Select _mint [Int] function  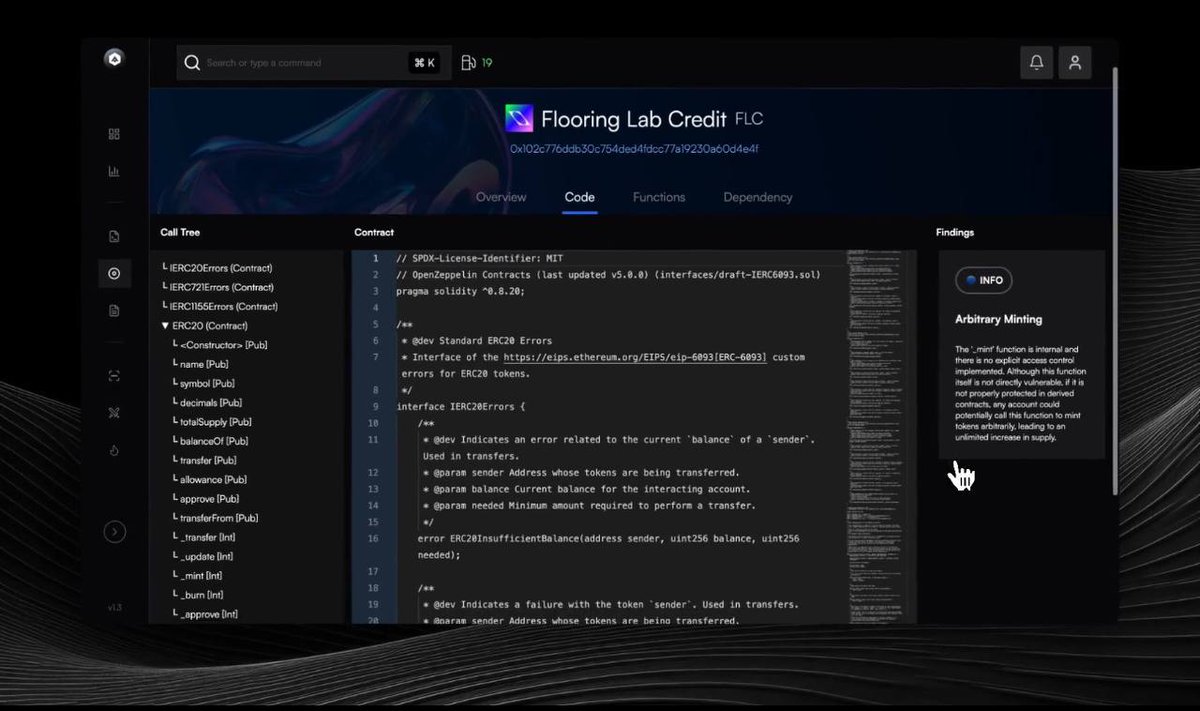(199, 576)
